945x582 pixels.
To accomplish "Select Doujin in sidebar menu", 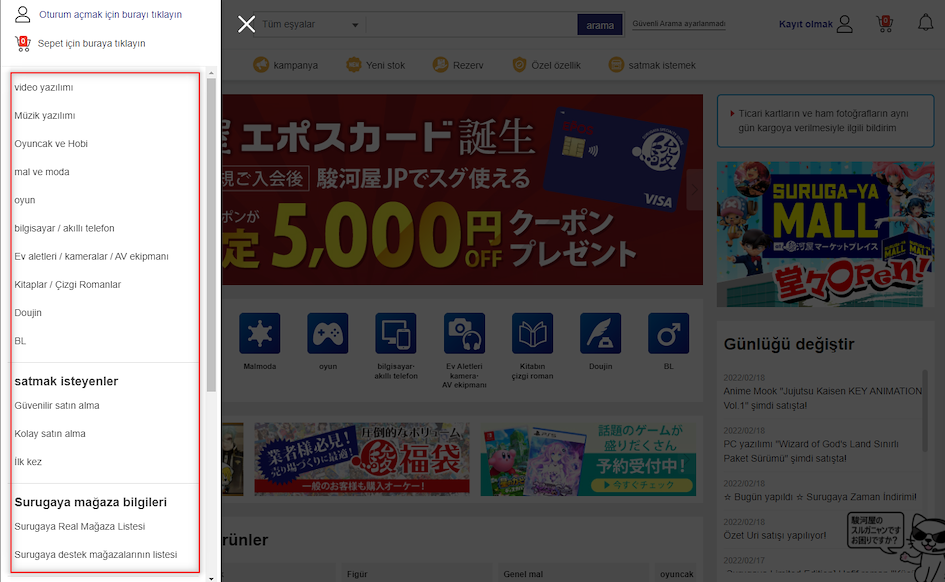I will coord(28,313).
